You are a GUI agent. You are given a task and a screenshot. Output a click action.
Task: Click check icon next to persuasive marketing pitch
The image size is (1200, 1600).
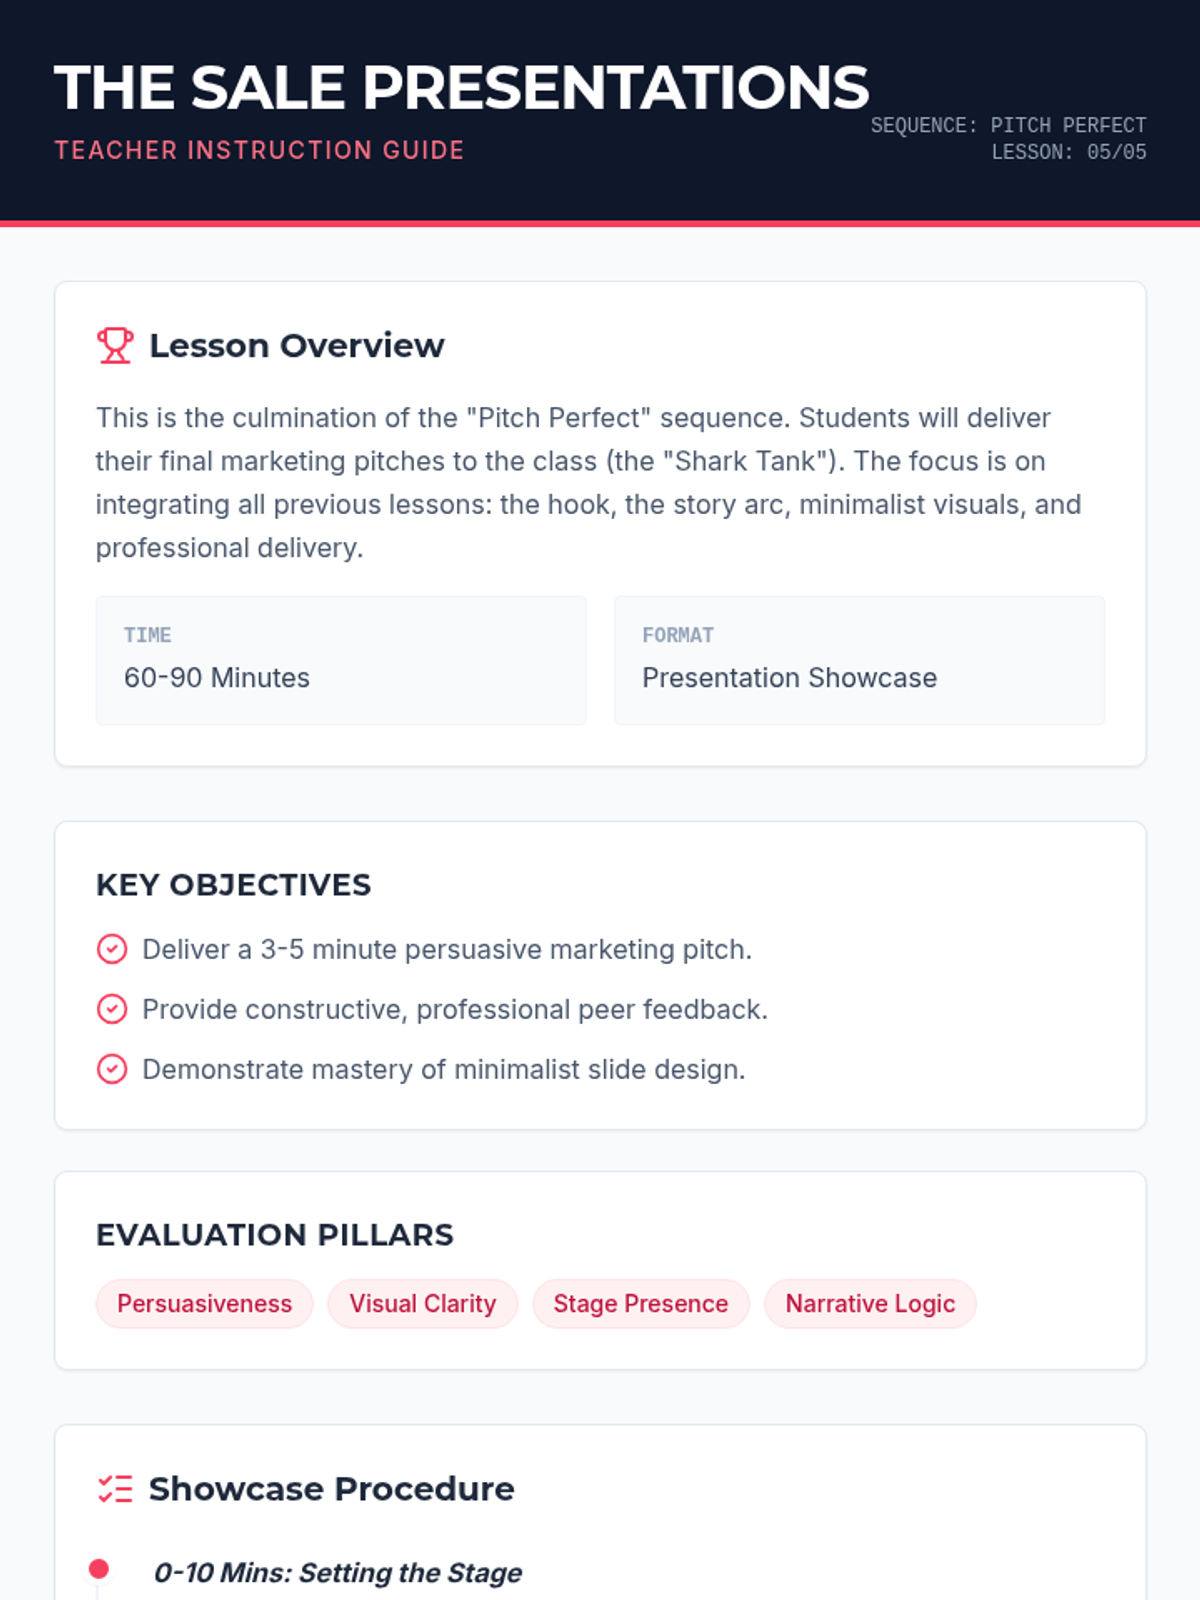pyautogui.click(x=112, y=949)
